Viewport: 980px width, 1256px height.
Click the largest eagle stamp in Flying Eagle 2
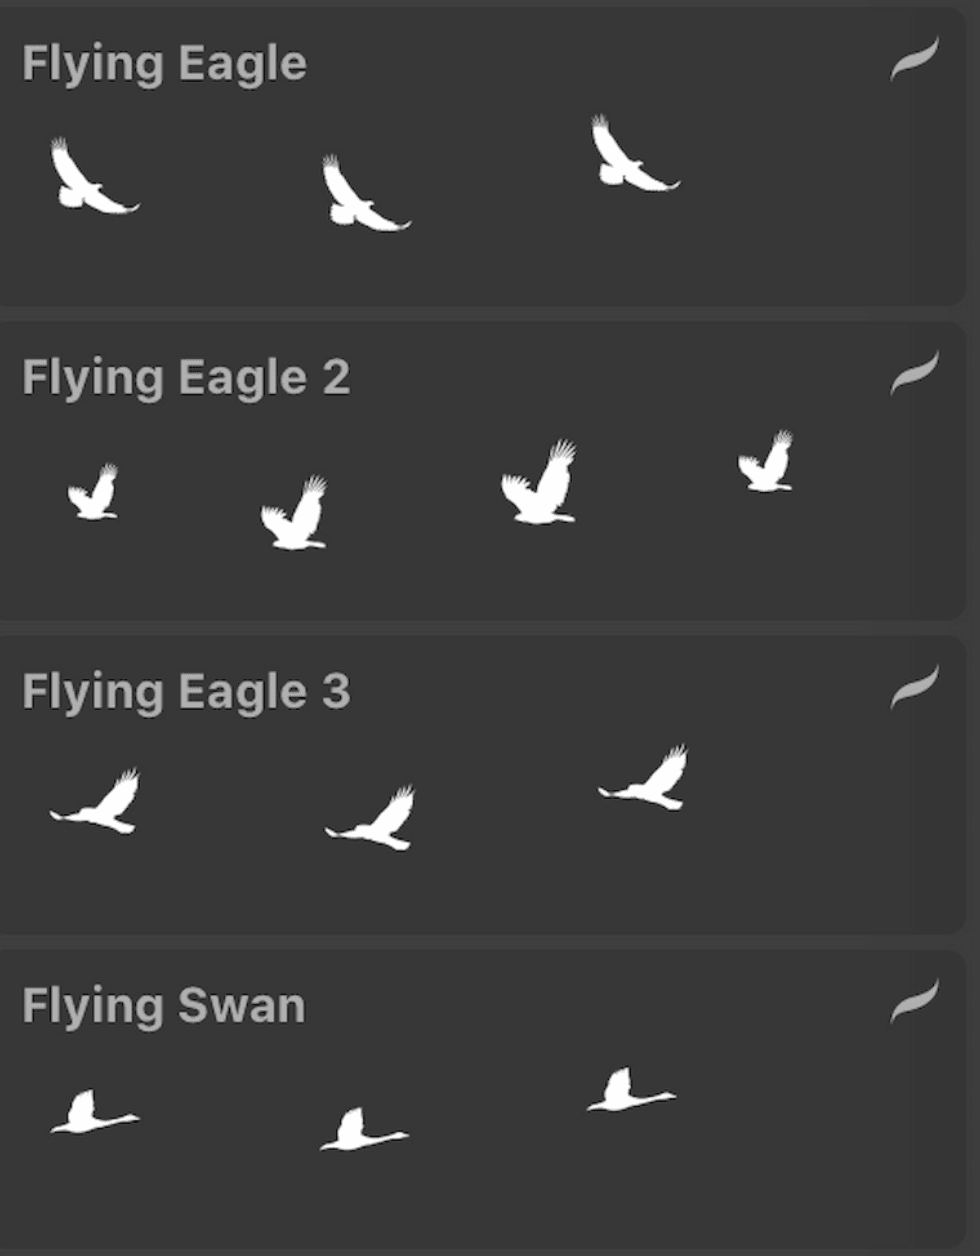coord(541,487)
